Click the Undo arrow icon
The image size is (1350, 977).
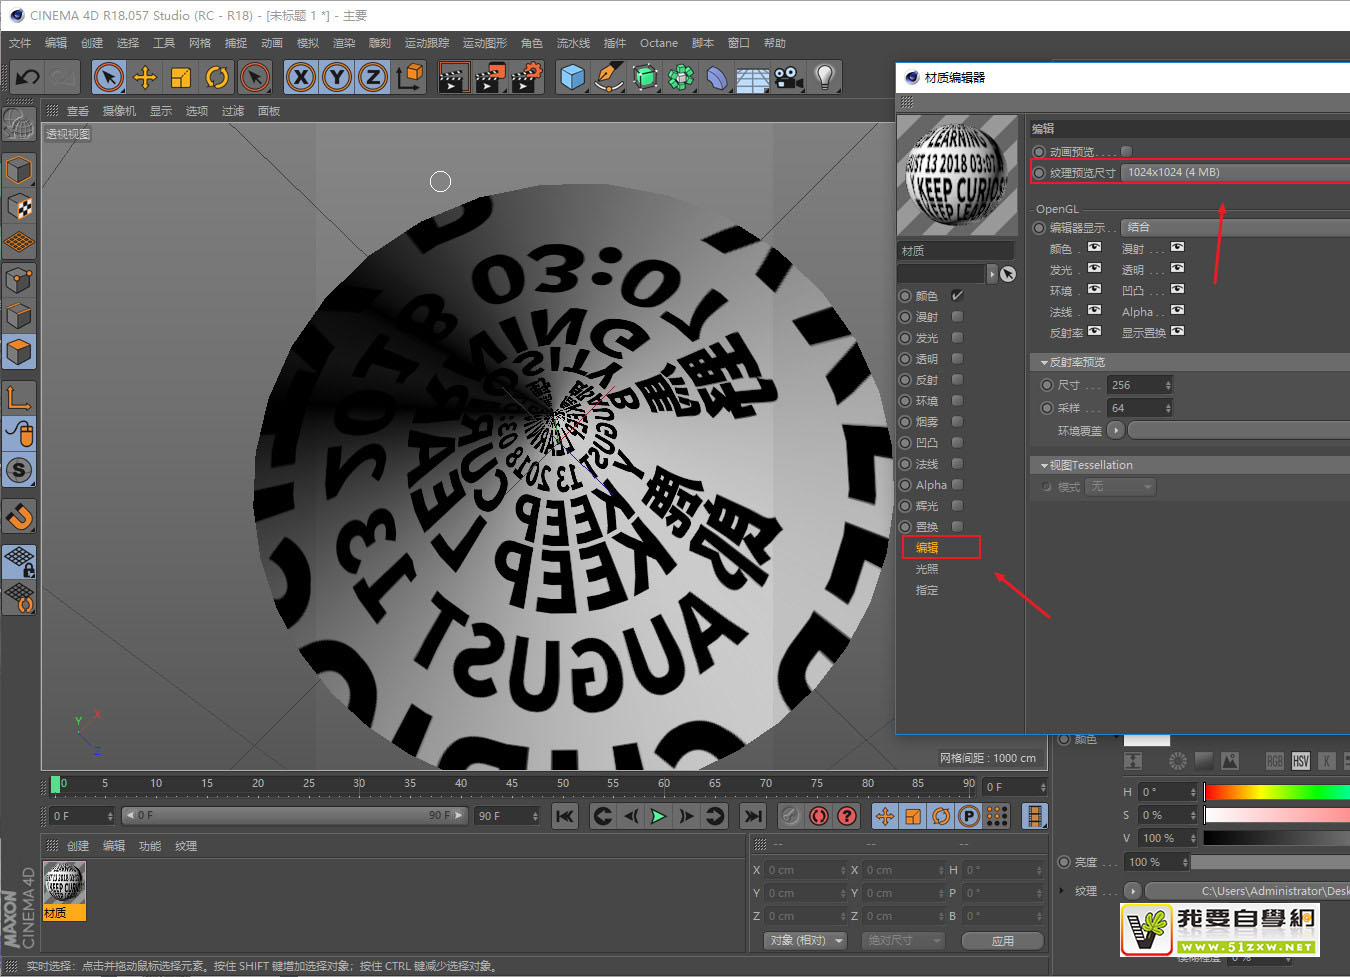[x=28, y=77]
